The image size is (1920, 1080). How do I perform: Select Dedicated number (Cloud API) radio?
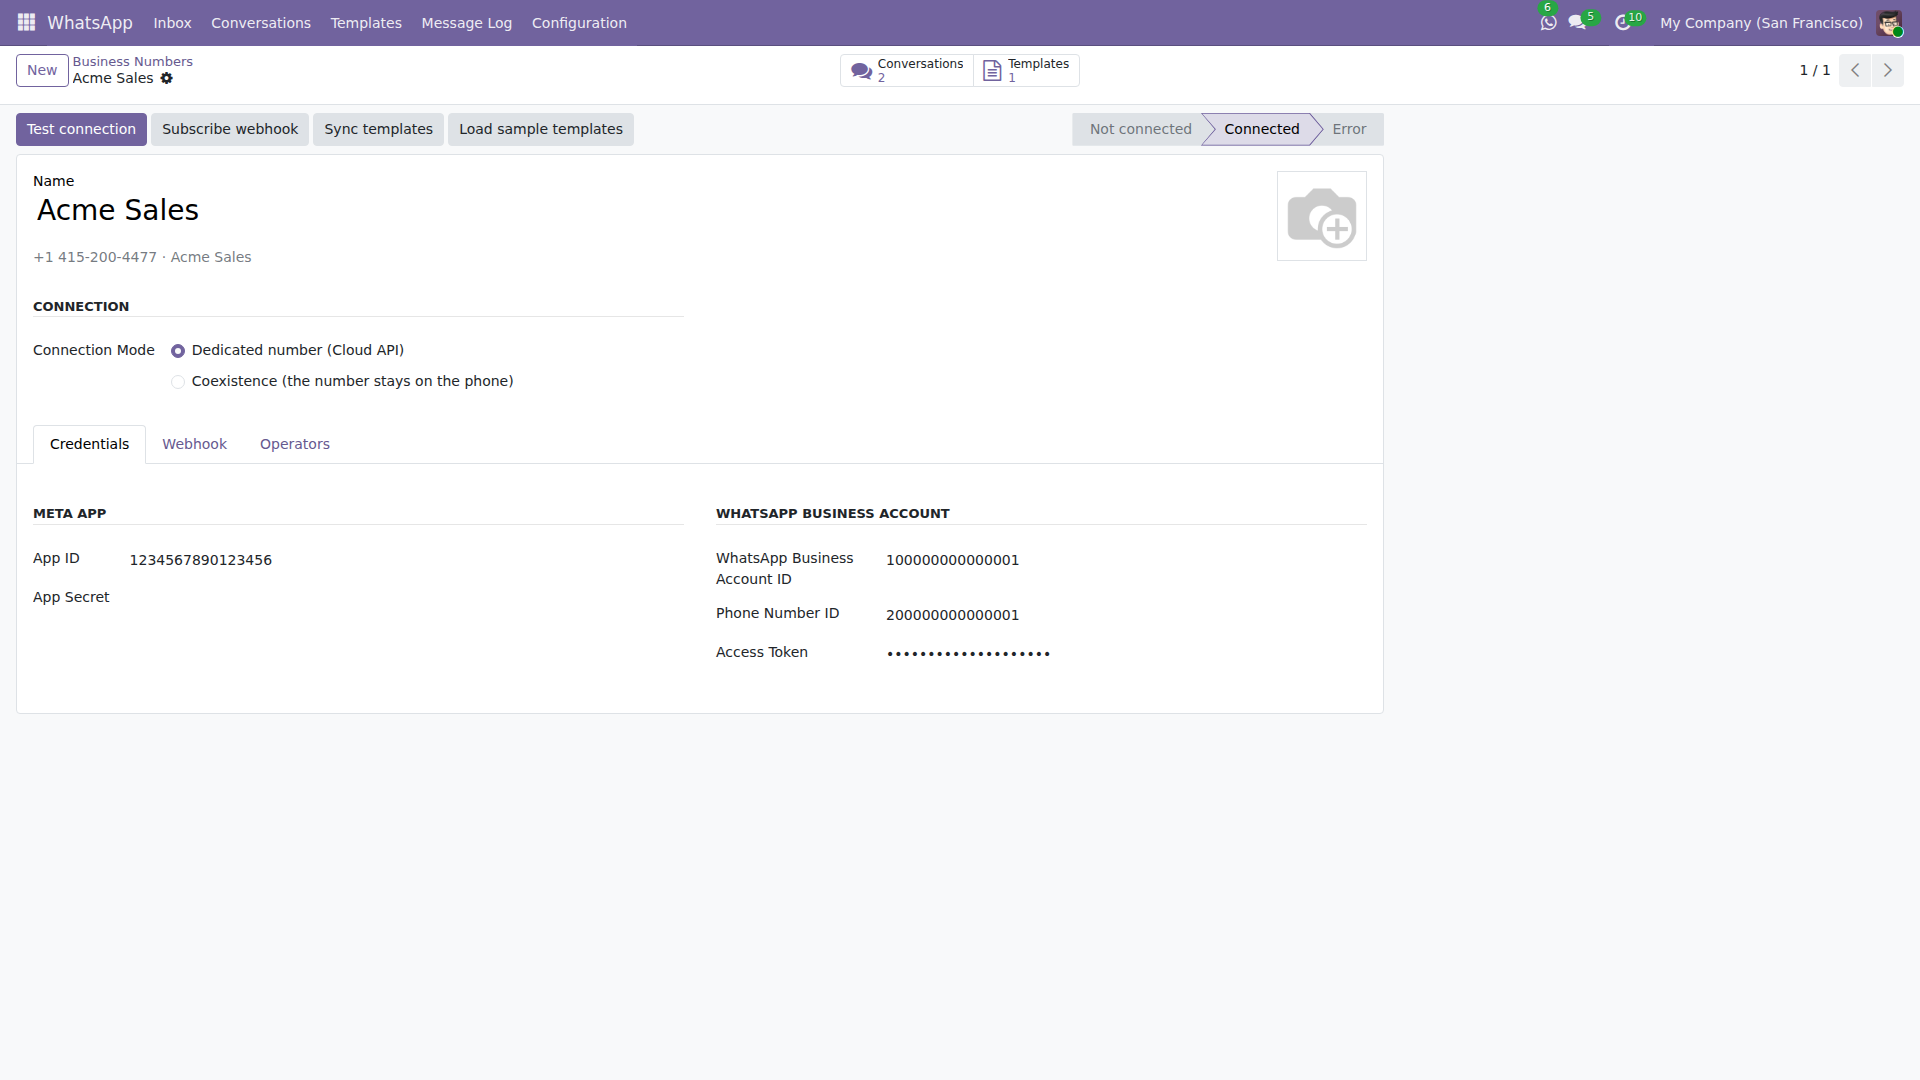point(178,351)
